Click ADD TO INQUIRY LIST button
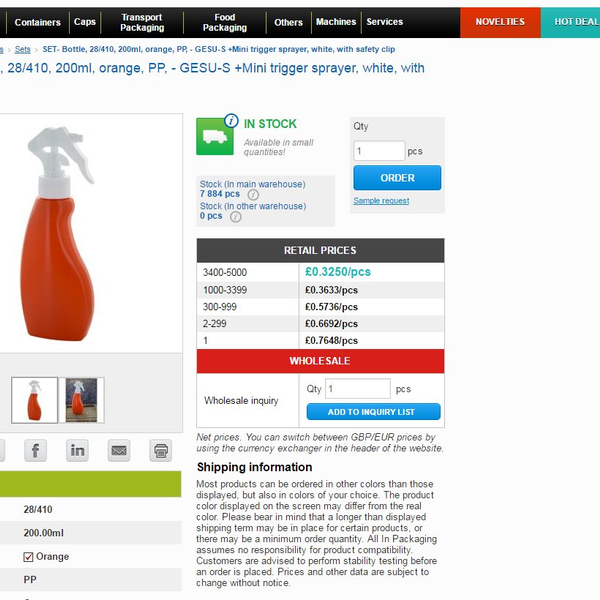 (x=373, y=412)
